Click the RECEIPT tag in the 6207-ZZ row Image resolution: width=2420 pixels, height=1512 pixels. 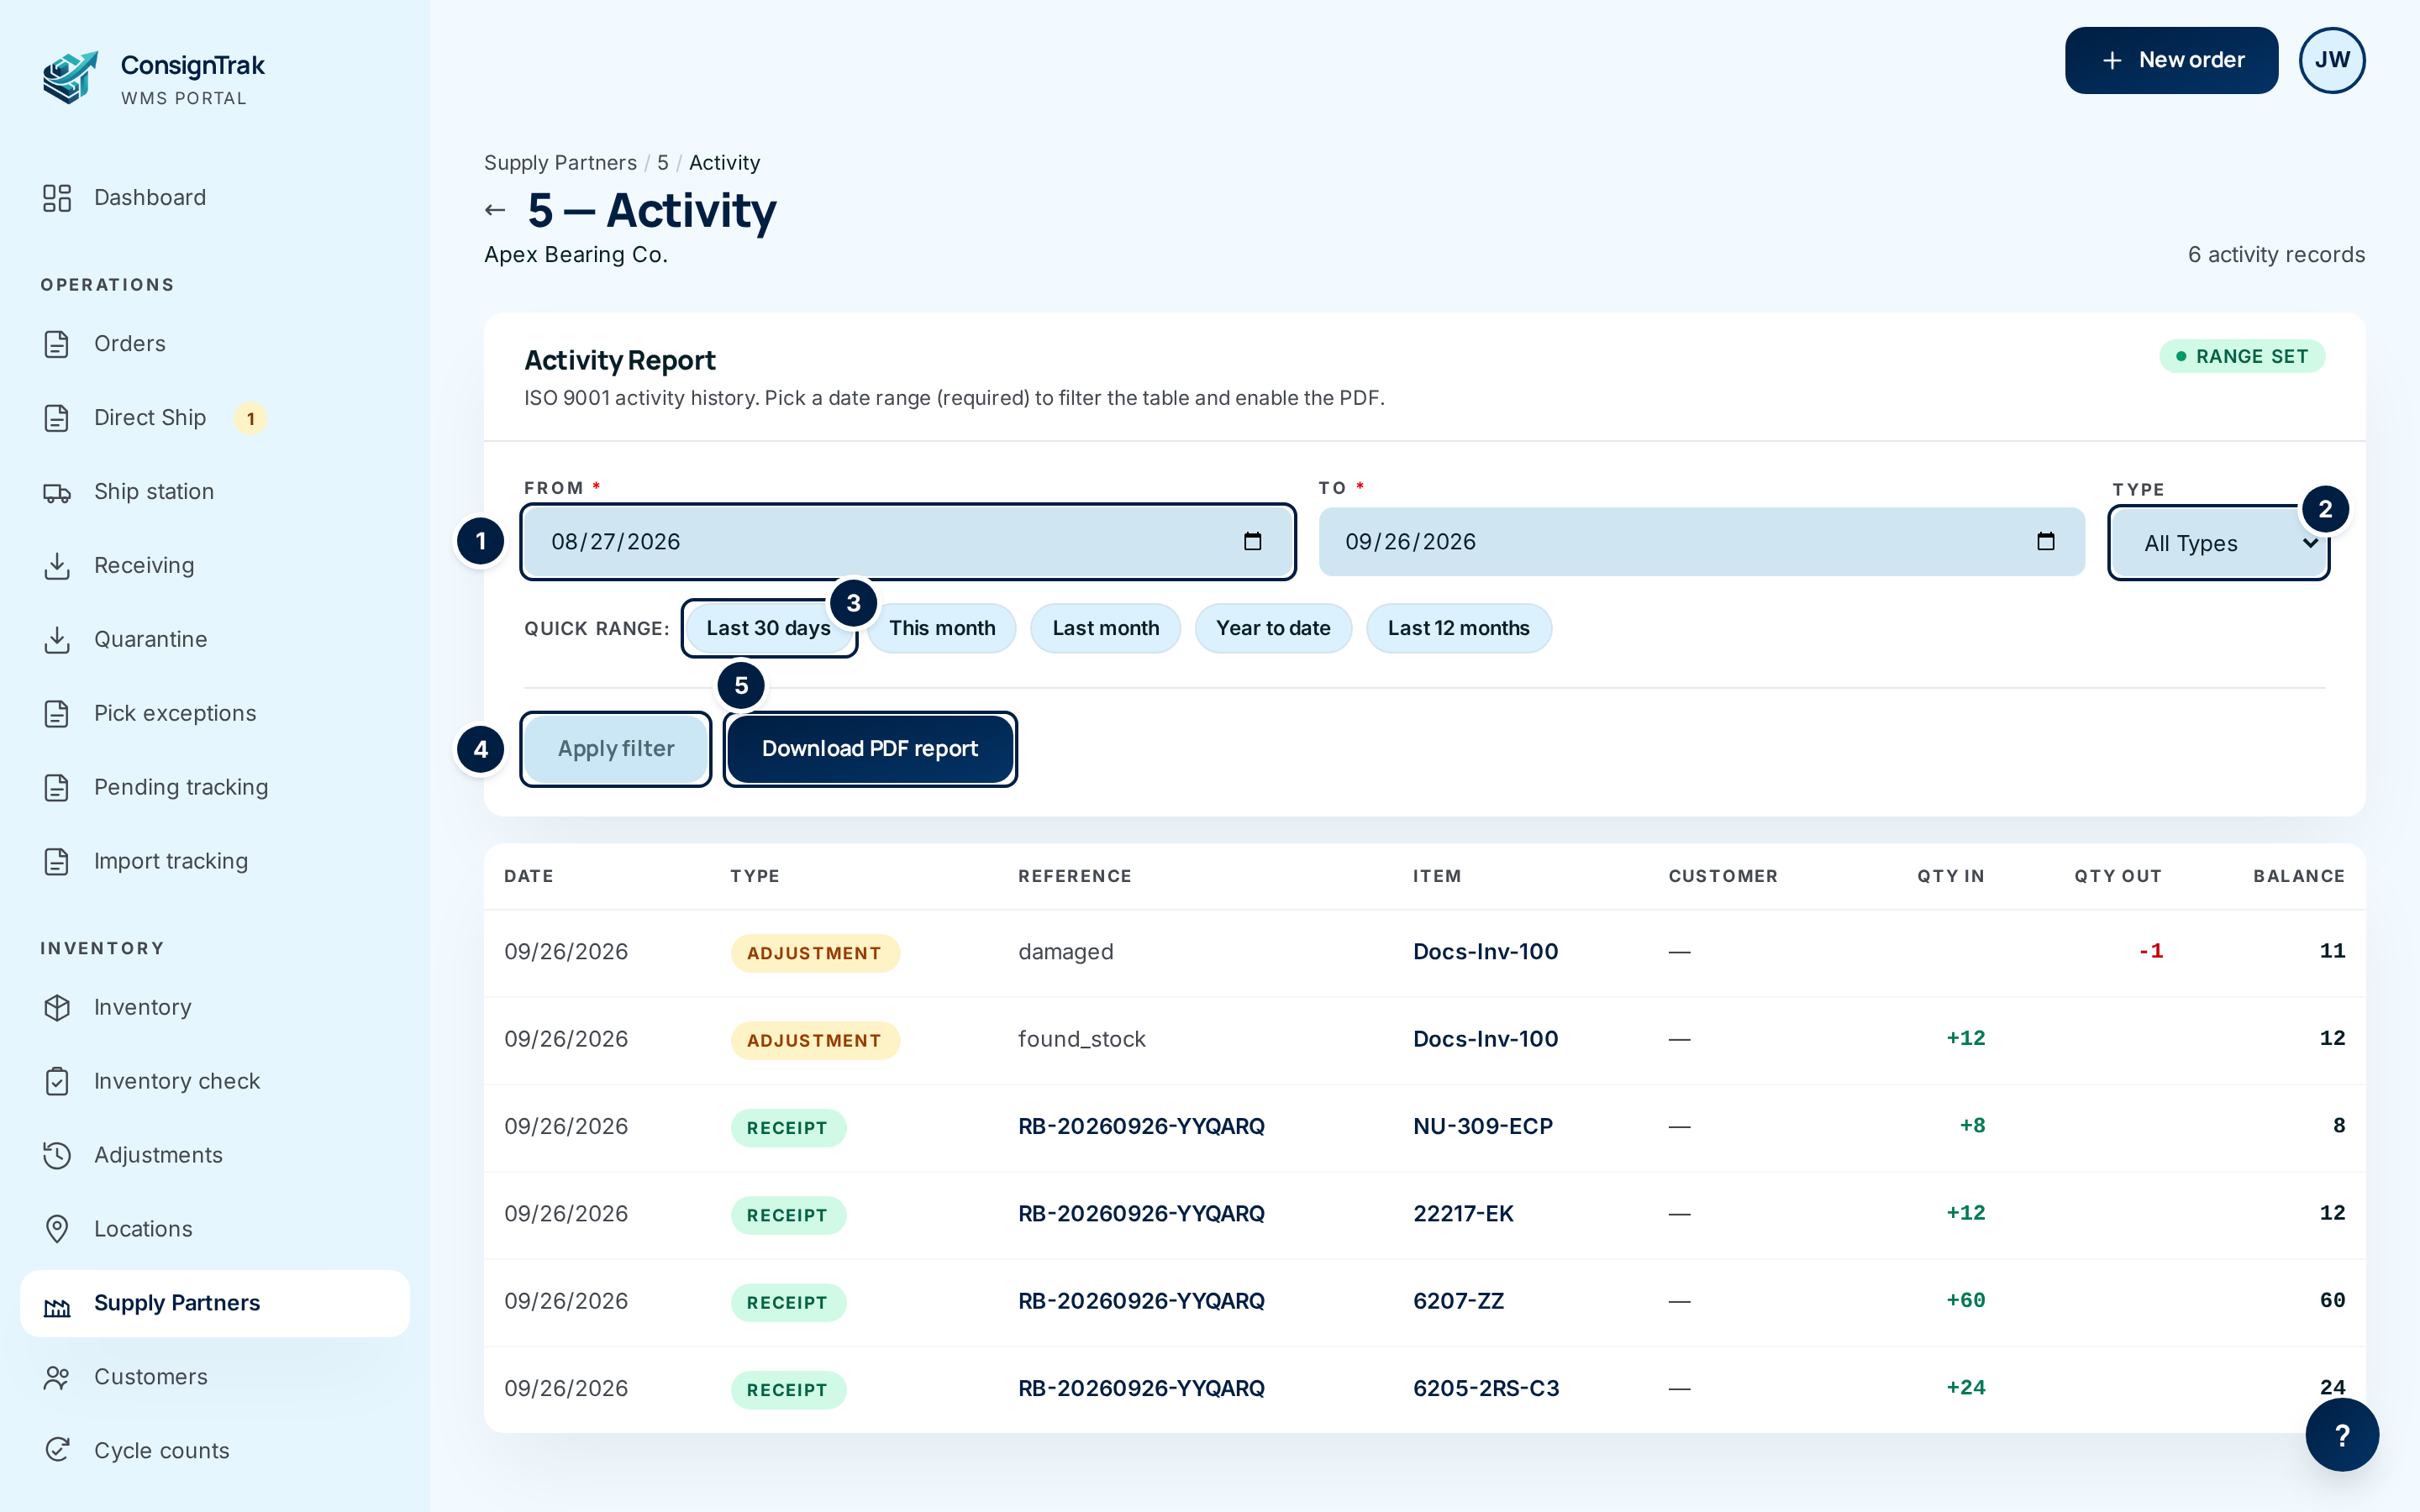(x=788, y=1302)
